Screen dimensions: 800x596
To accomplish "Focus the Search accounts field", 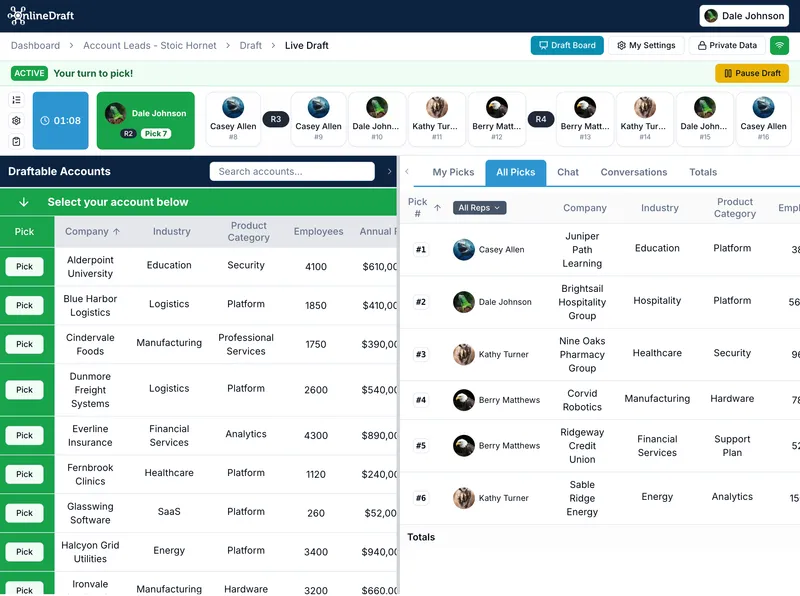I will point(292,171).
